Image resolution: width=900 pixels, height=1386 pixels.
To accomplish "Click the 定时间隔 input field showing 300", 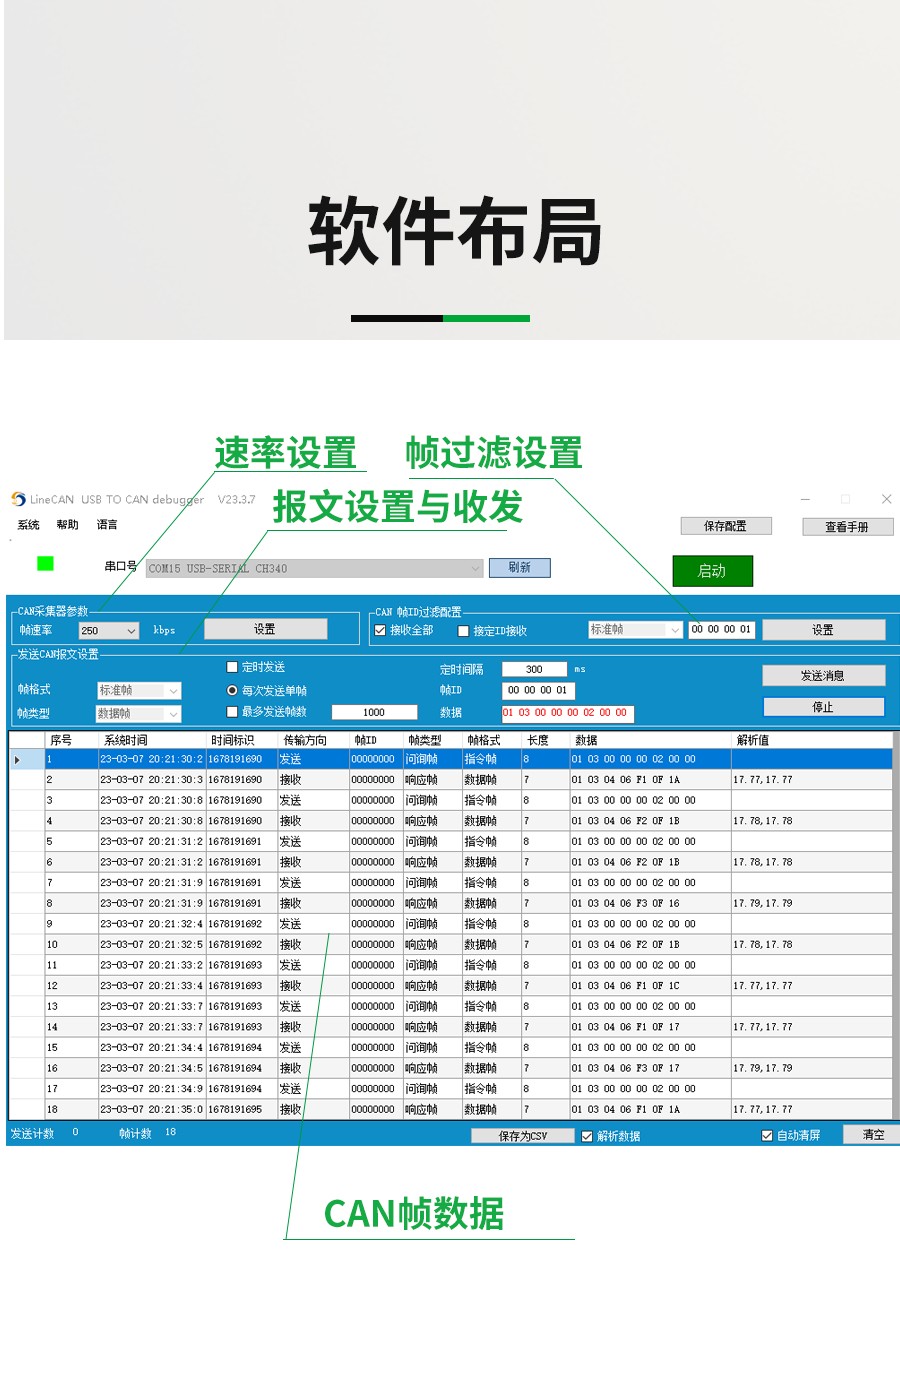I will click(x=534, y=670).
